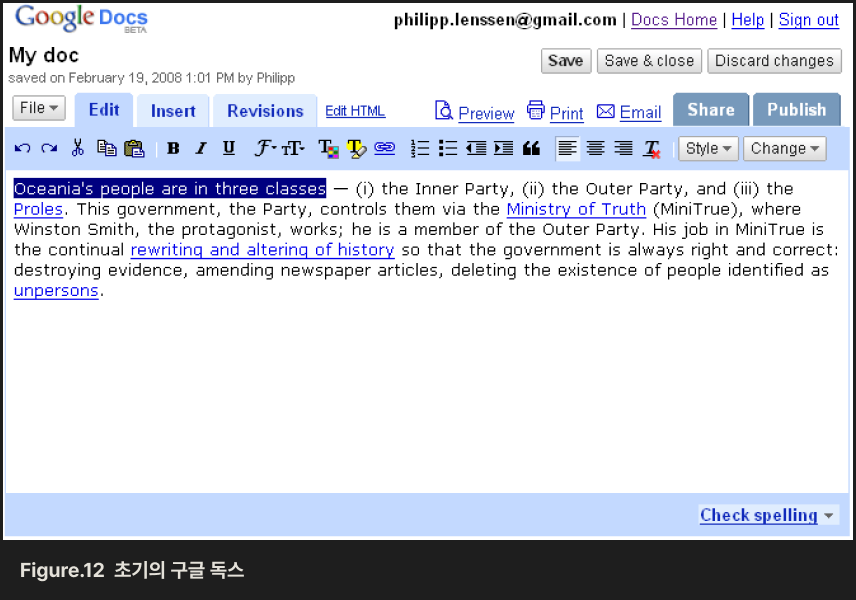
Task: Remove formatting from selection
Action: 651,149
